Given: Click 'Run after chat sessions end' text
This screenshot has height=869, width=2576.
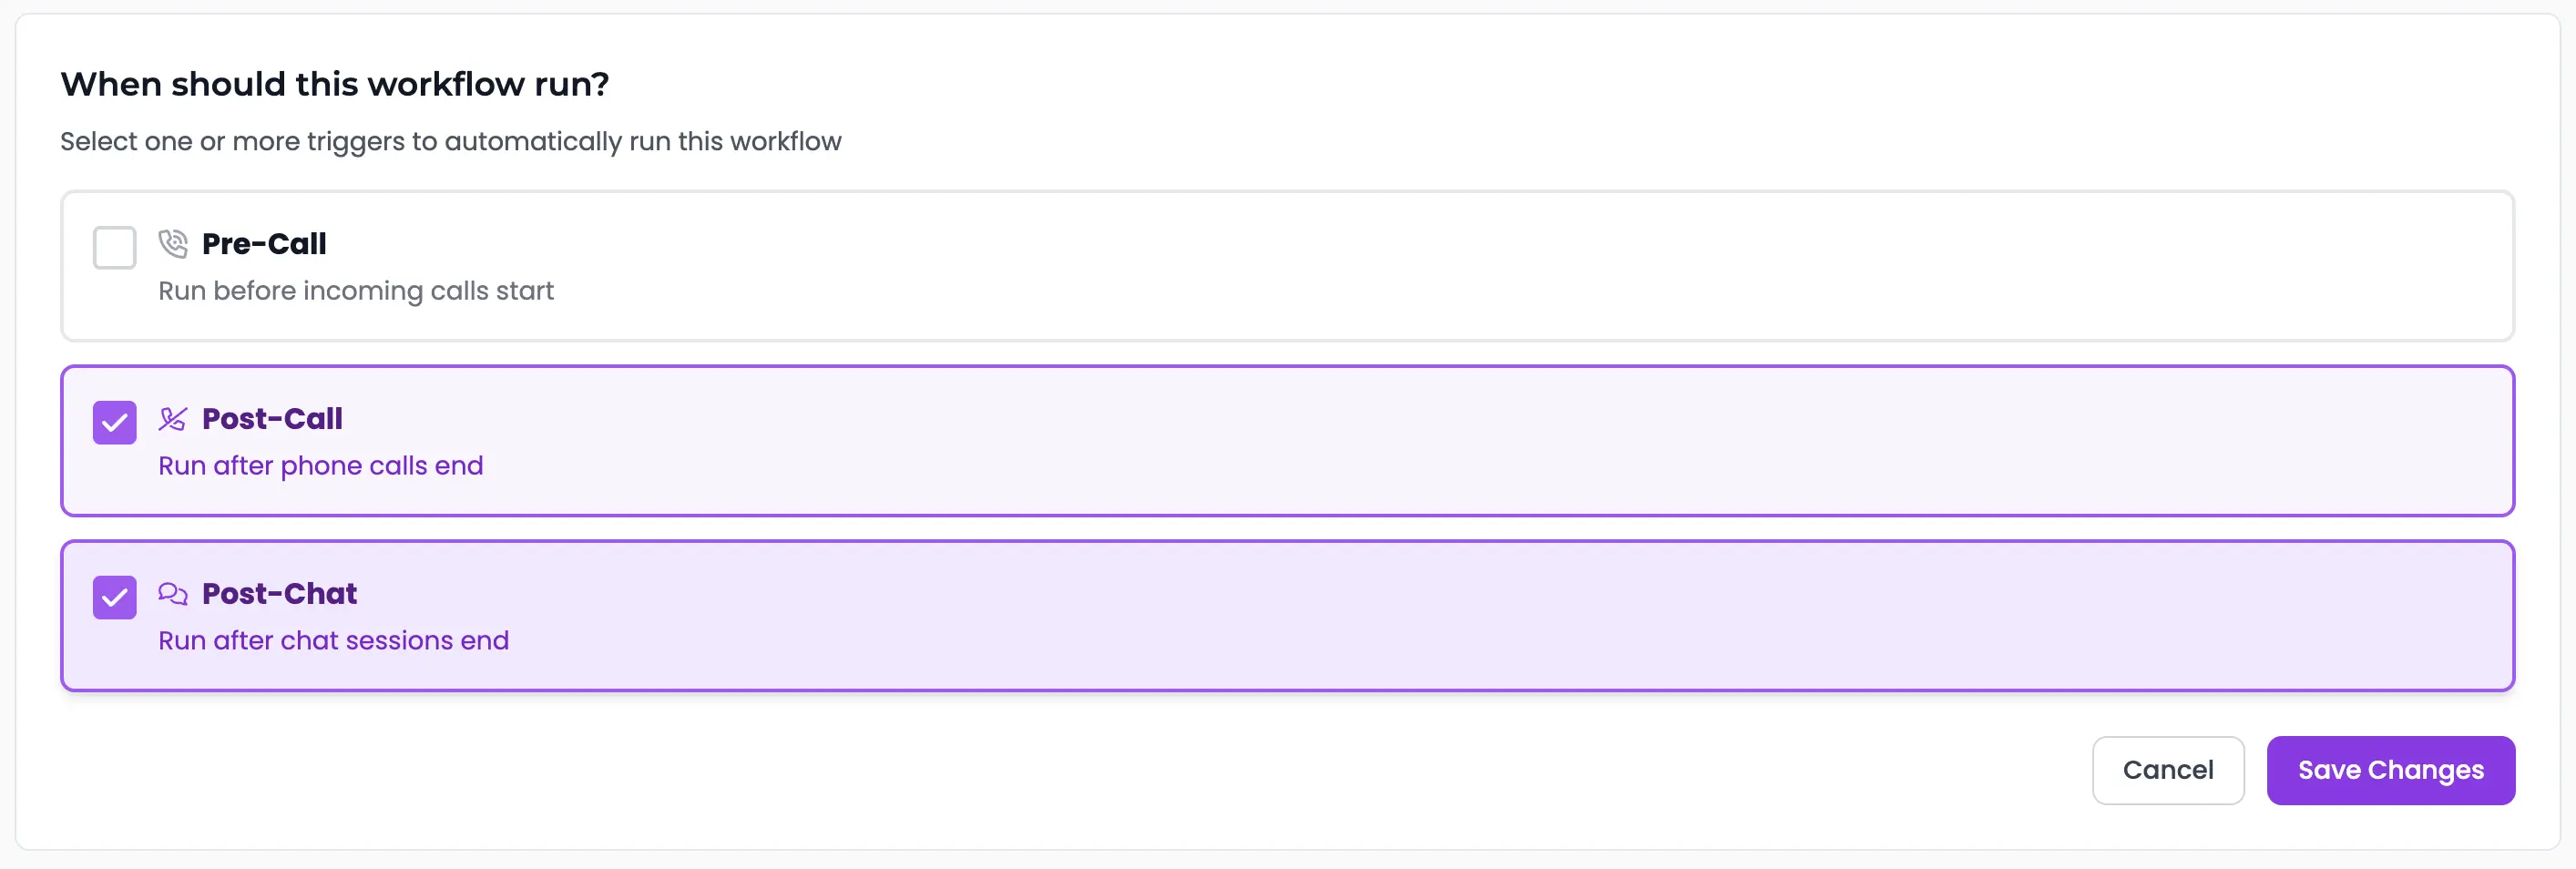Looking at the screenshot, I should tap(333, 640).
